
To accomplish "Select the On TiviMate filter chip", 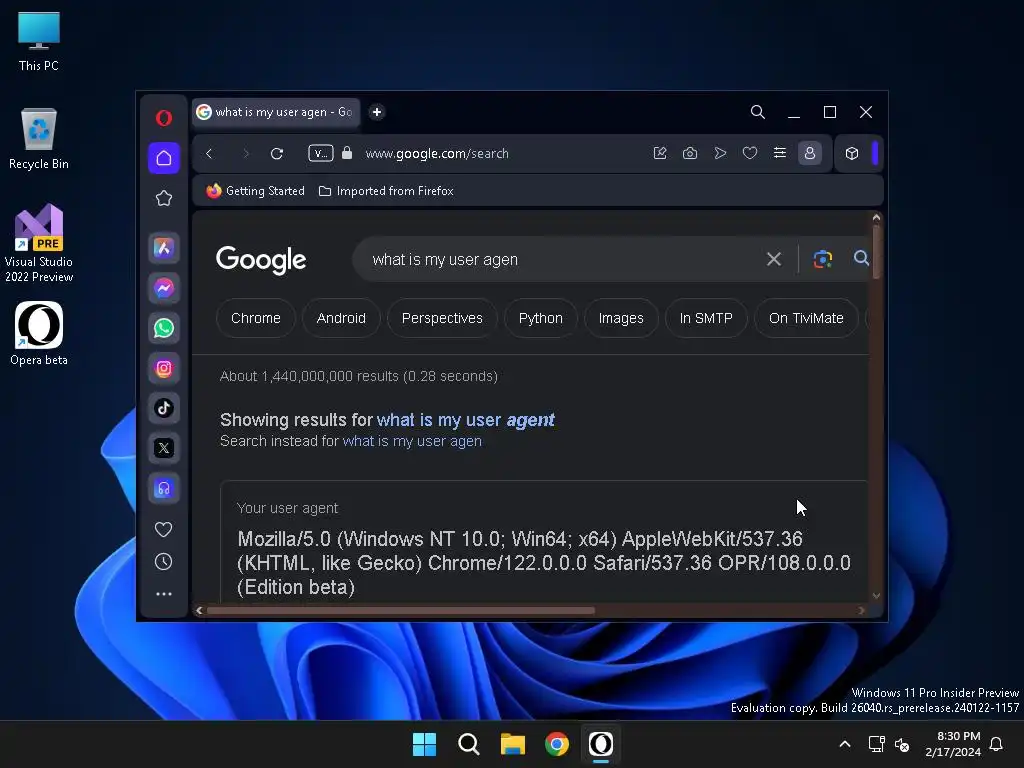I will coord(806,318).
